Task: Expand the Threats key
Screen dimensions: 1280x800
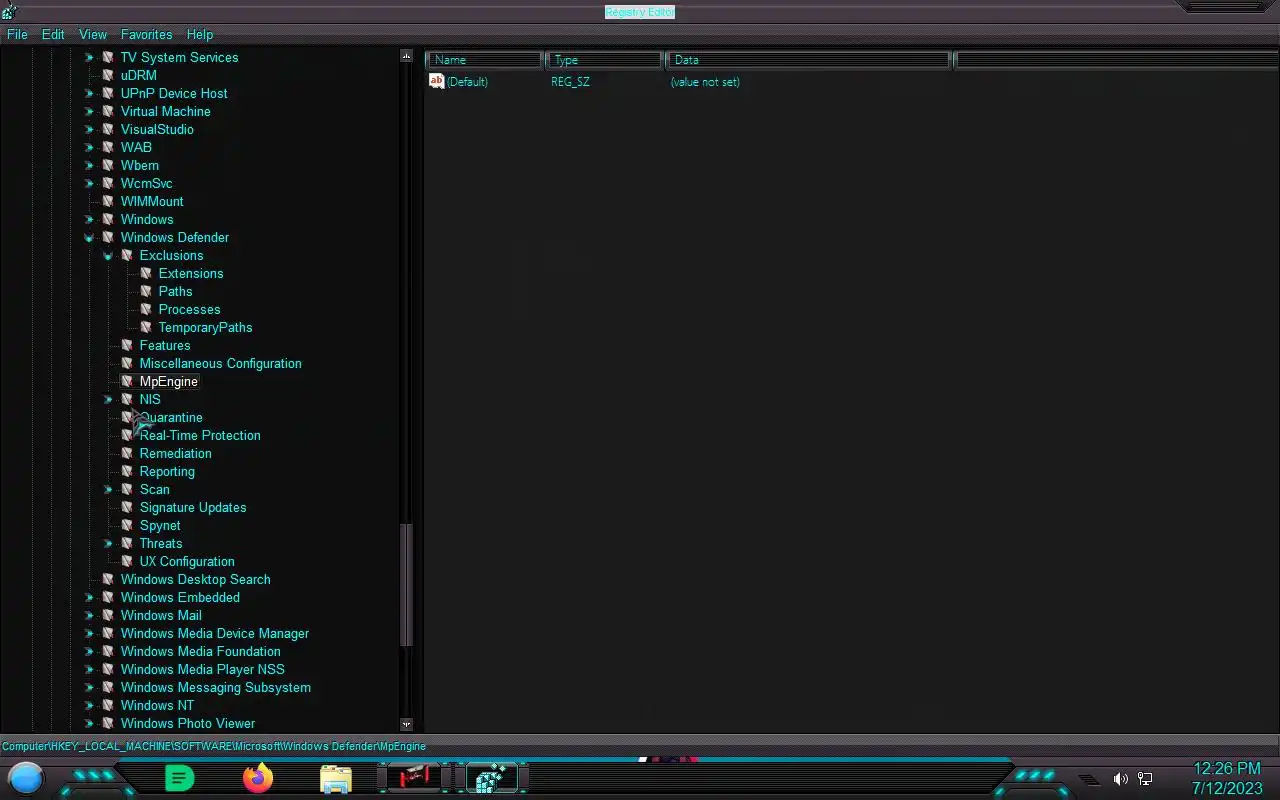Action: pyautogui.click(x=108, y=544)
